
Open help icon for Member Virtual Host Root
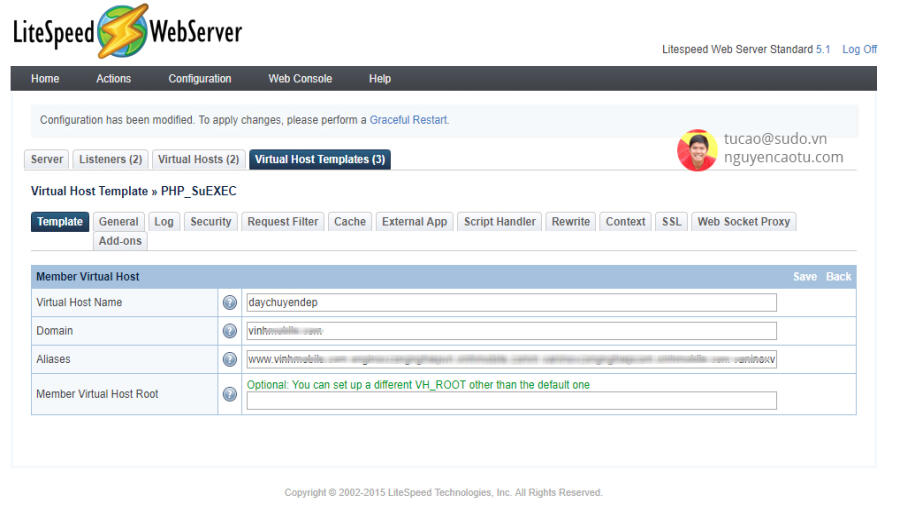pyautogui.click(x=230, y=394)
